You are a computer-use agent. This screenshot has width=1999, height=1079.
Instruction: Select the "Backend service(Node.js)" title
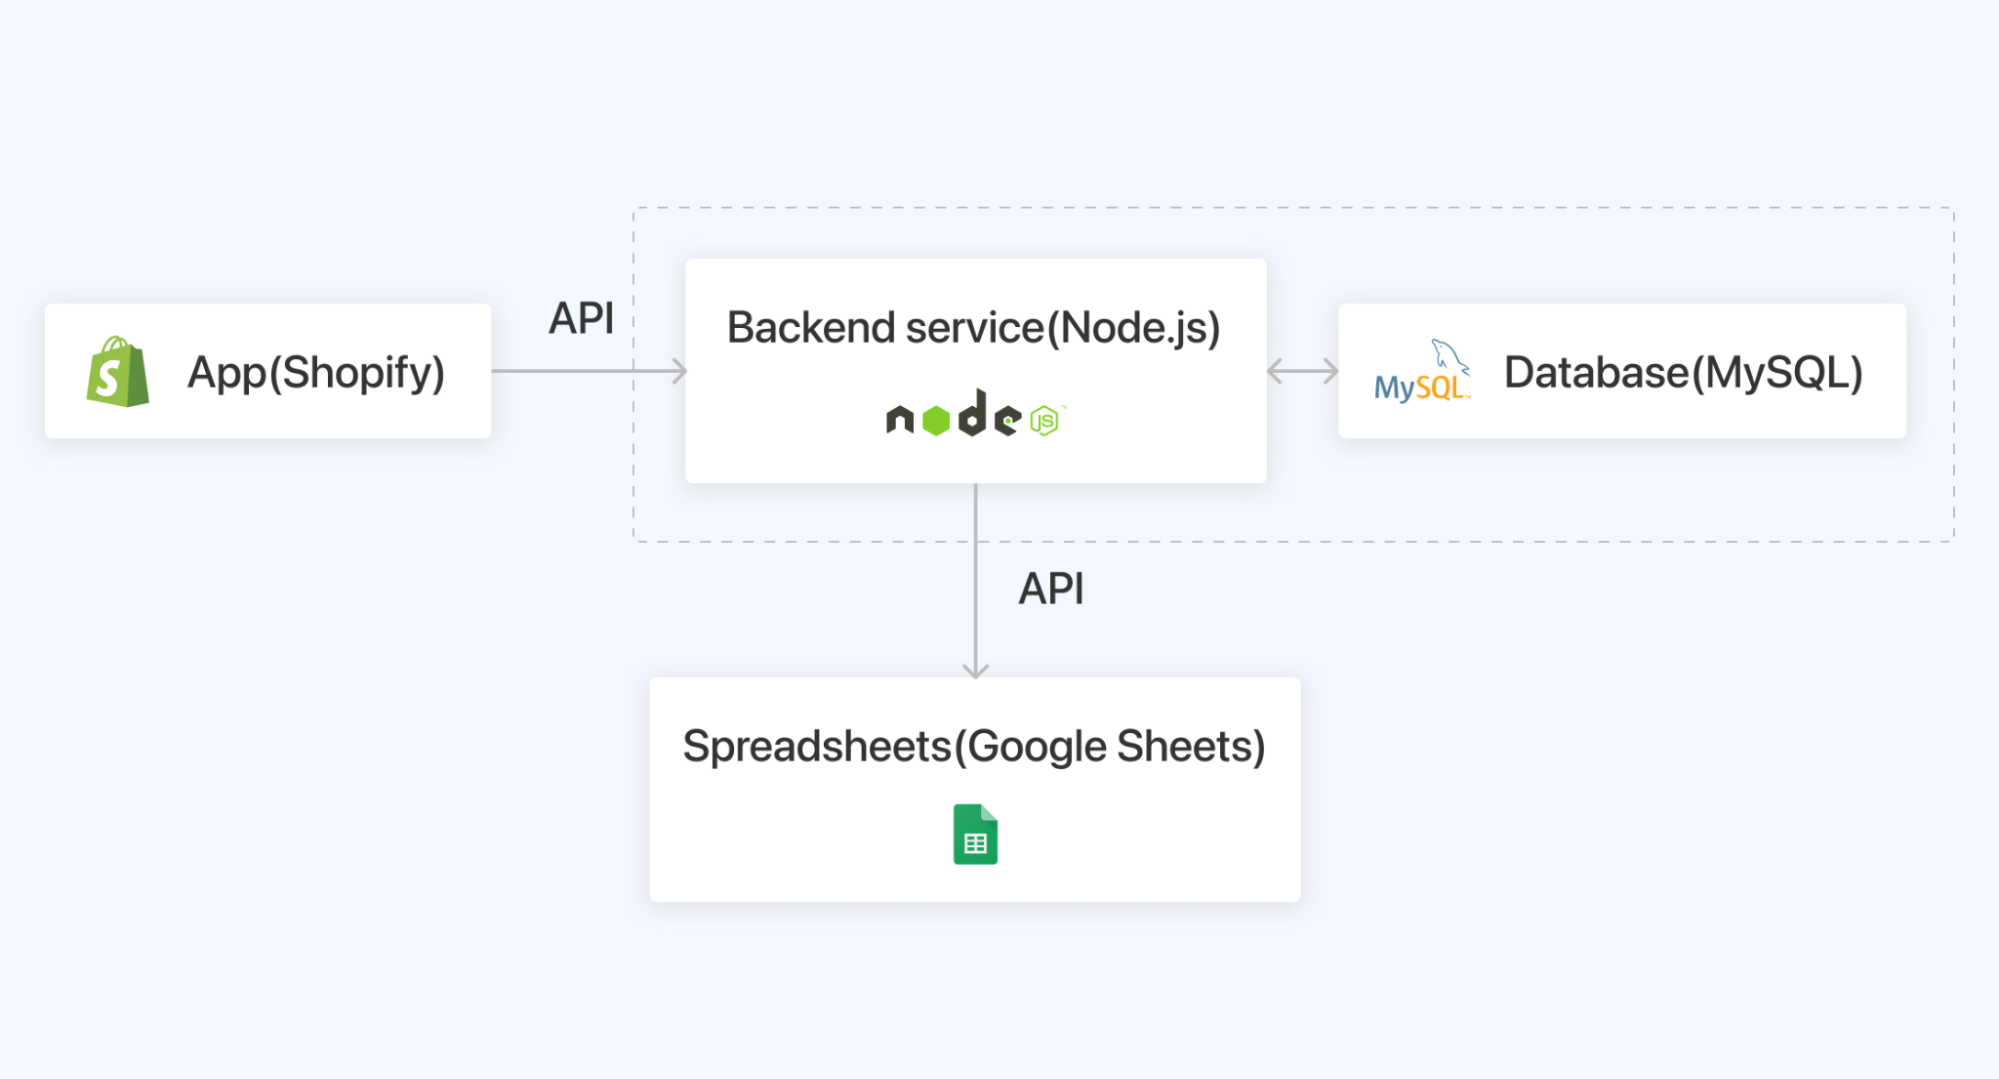tap(974, 328)
